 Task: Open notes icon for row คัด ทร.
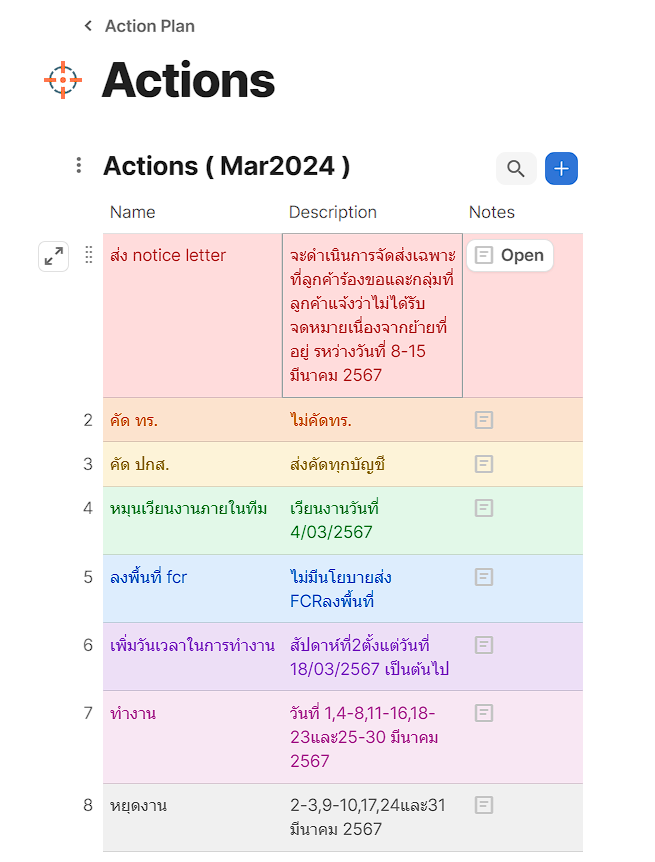pos(484,420)
